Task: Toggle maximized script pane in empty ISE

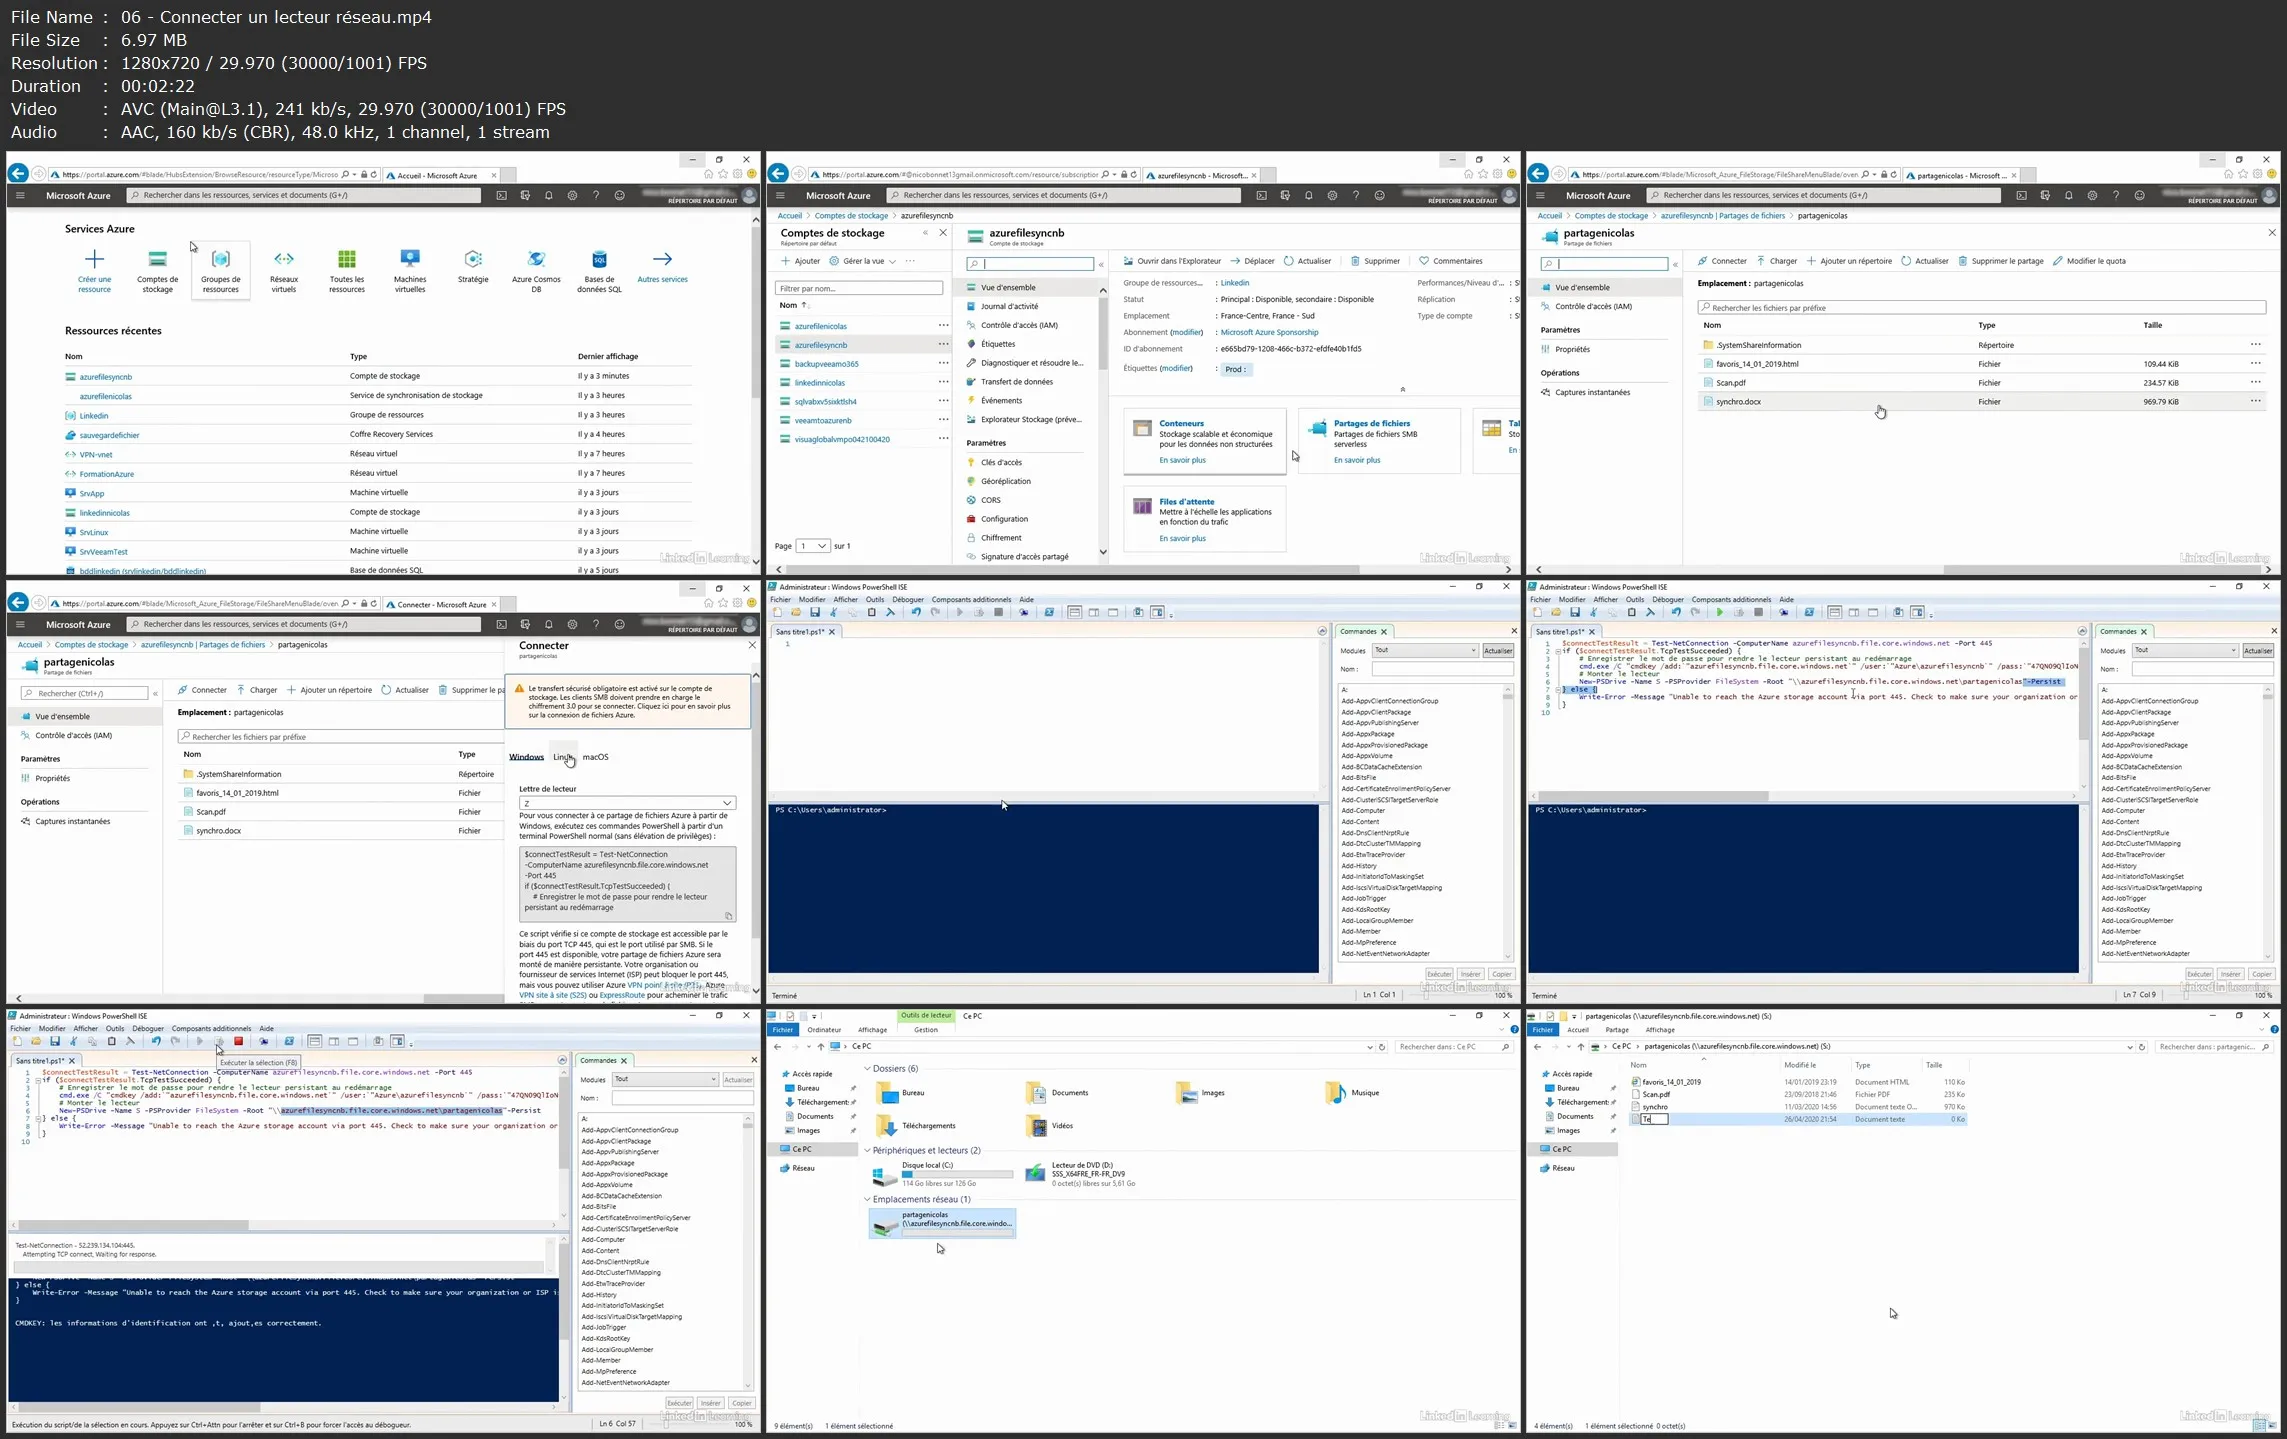Action: point(1112,612)
